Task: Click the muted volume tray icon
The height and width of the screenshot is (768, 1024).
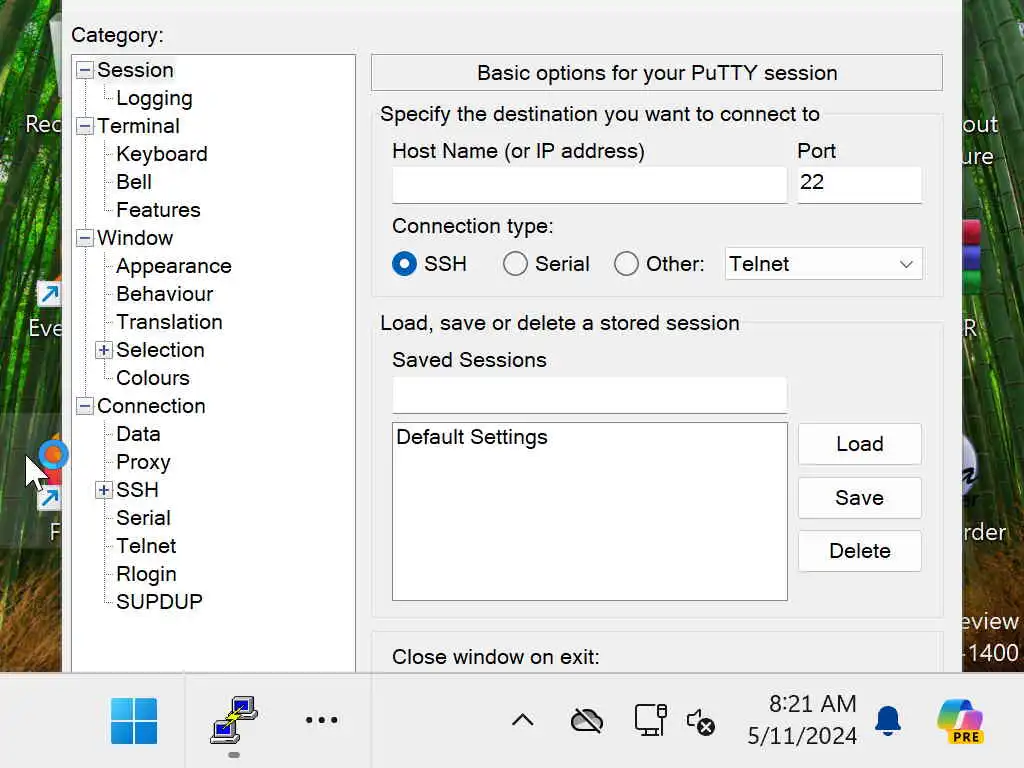Action: click(x=701, y=721)
